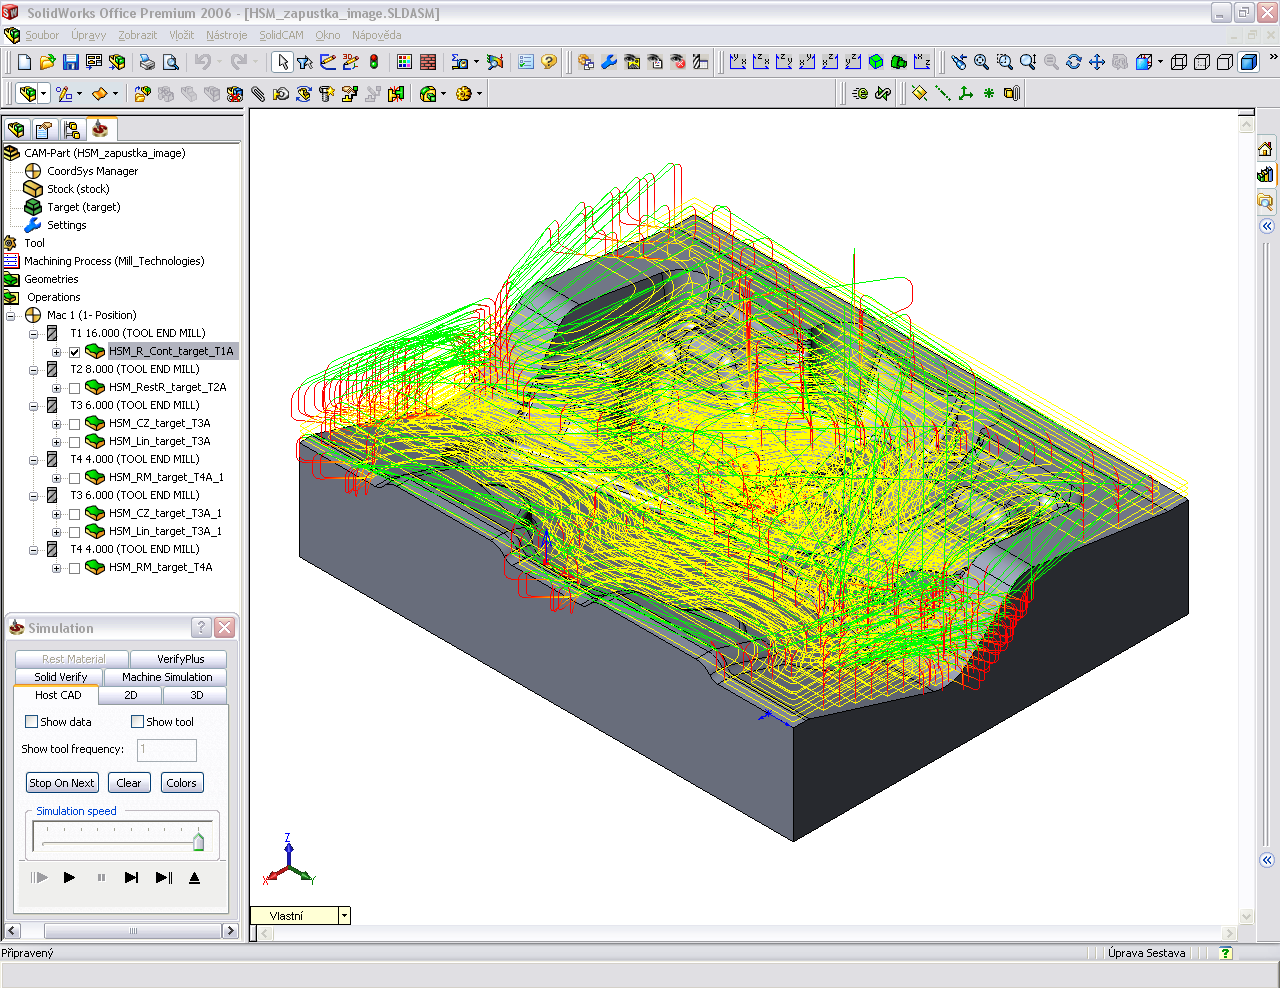Image resolution: width=1280 pixels, height=988 pixels.
Task: Switch to the 3D simulation tab
Action: point(196,695)
